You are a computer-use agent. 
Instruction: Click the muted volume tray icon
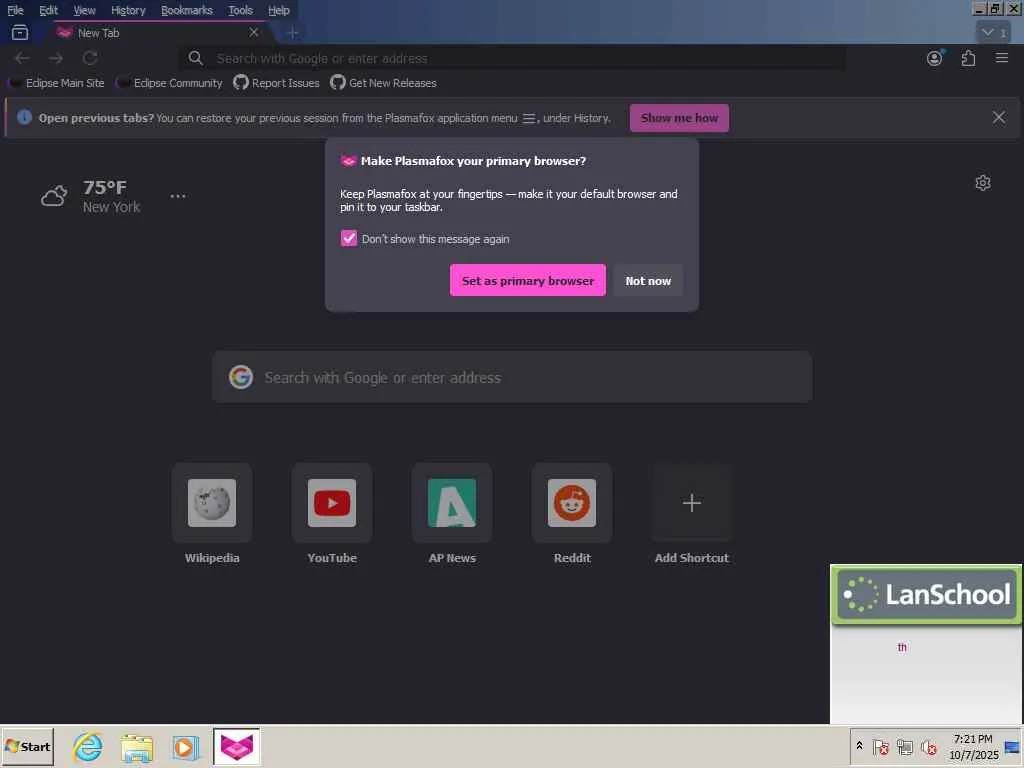point(928,746)
